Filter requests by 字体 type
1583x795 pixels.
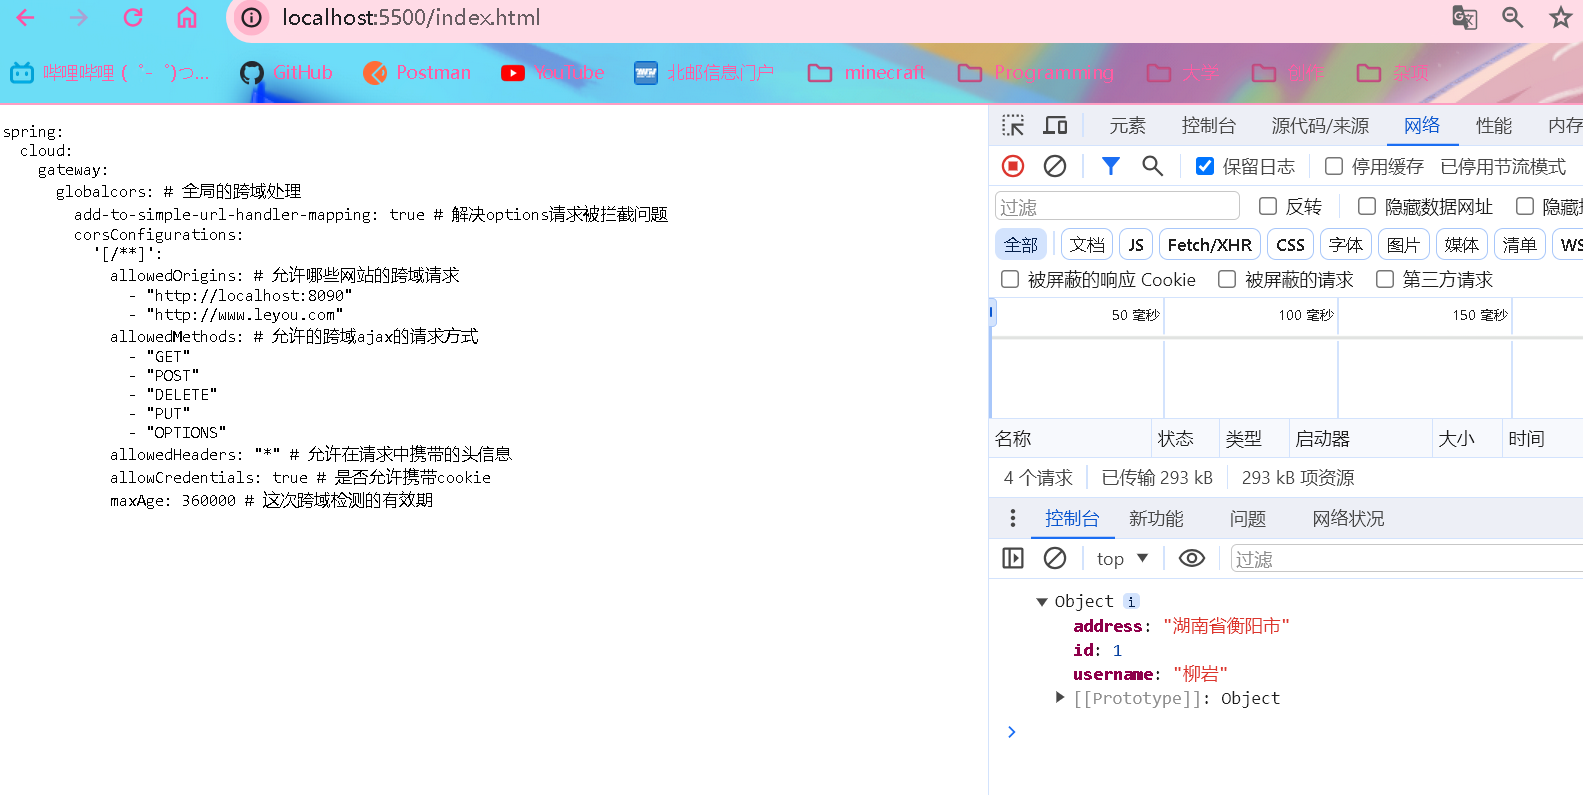(x=1346, y=244)
